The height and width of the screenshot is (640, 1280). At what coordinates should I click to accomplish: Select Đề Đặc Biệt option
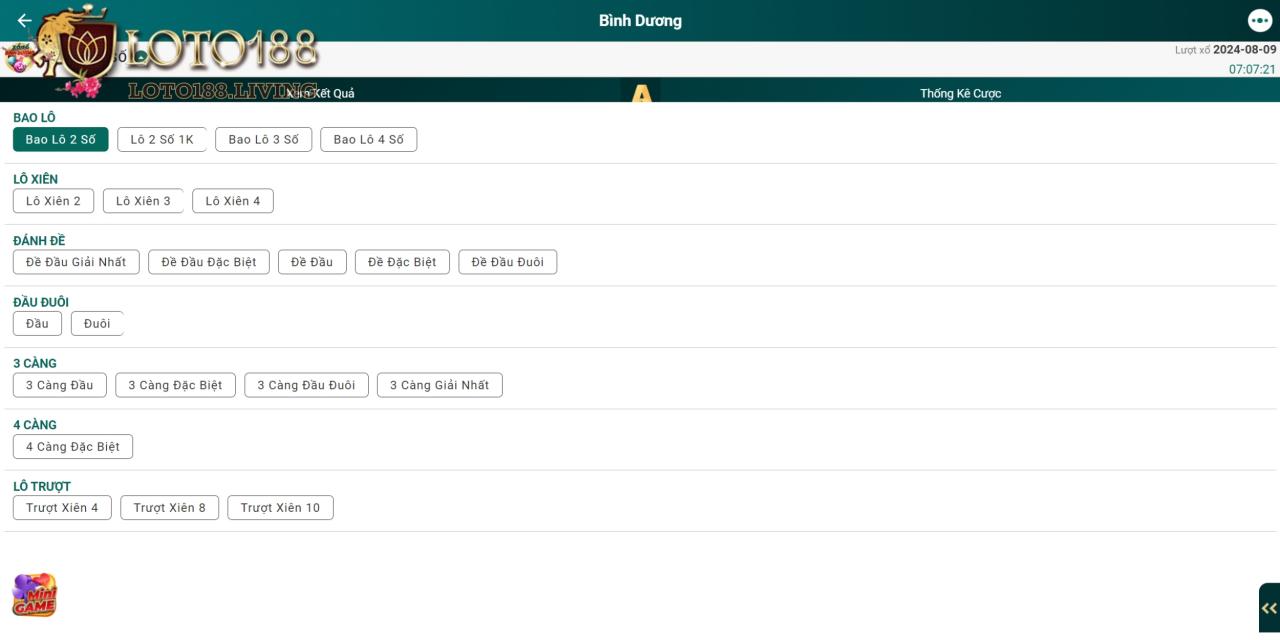tap(402, 262)
